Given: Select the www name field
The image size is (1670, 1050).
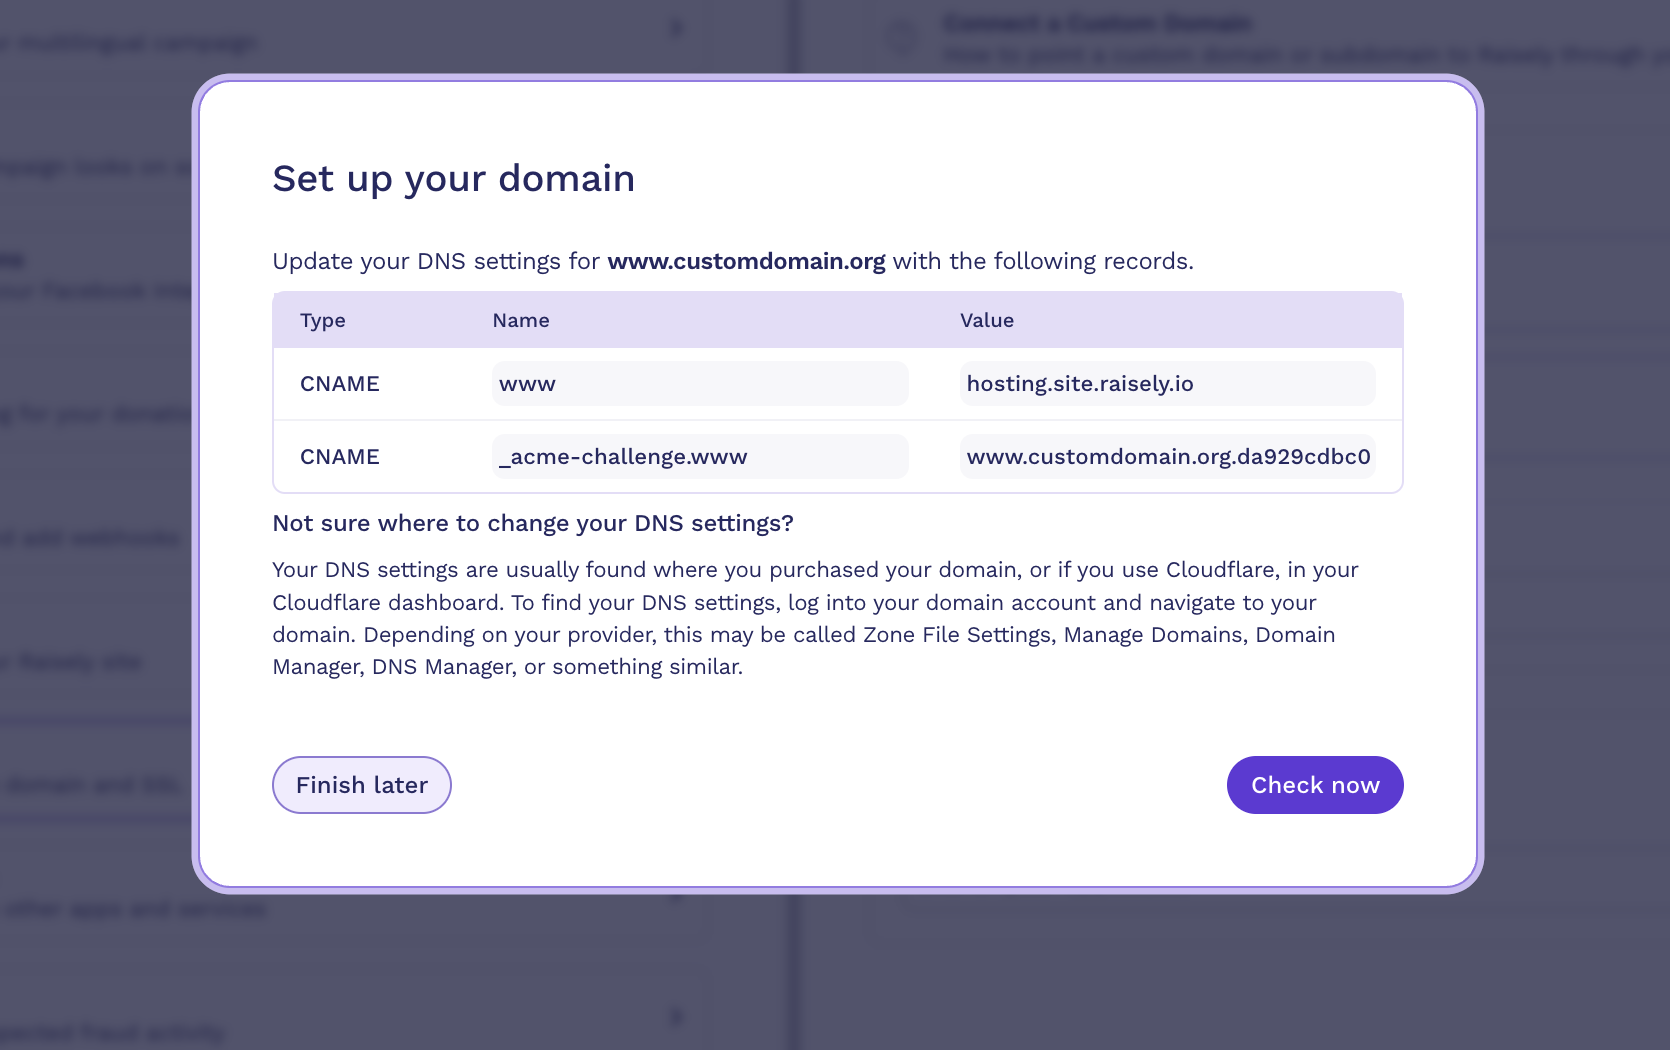Looking at the screenshot, I should coord(700,384).
